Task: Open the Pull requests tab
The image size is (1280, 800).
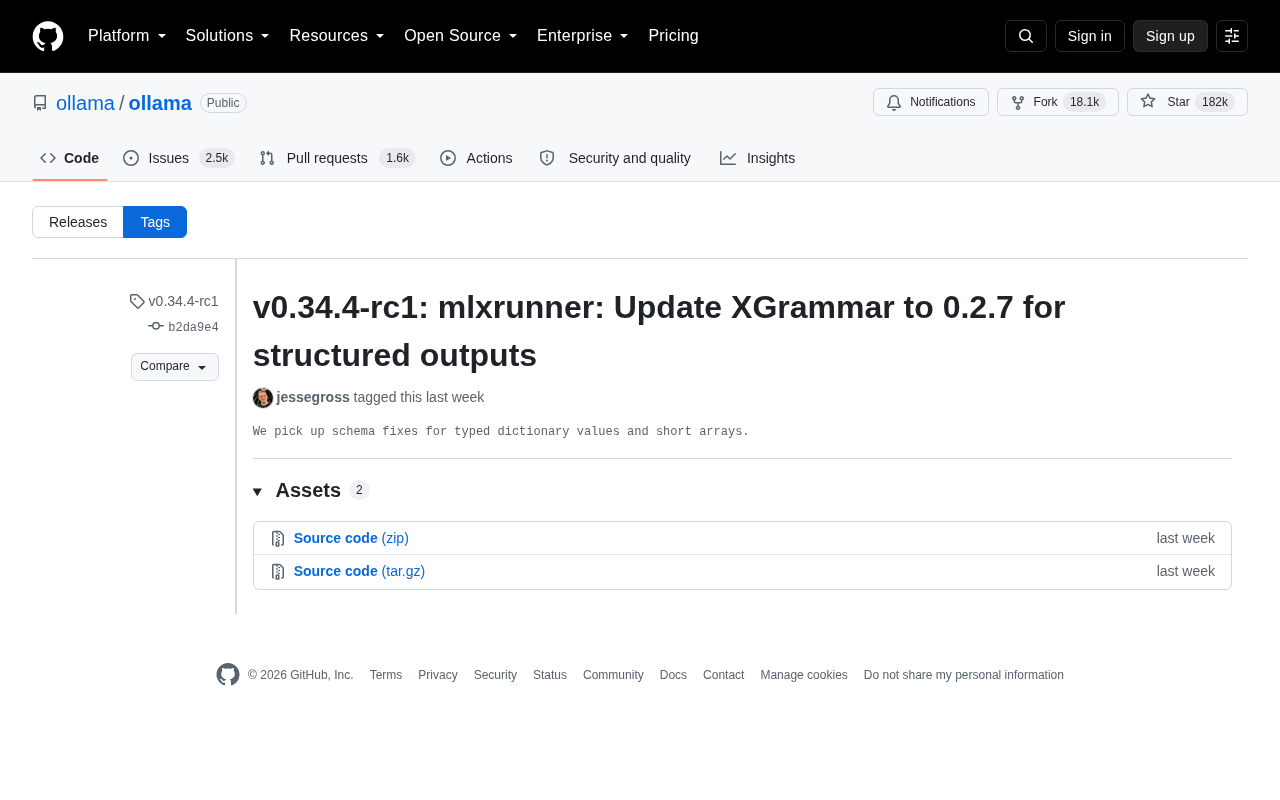Action: [337, 158]
